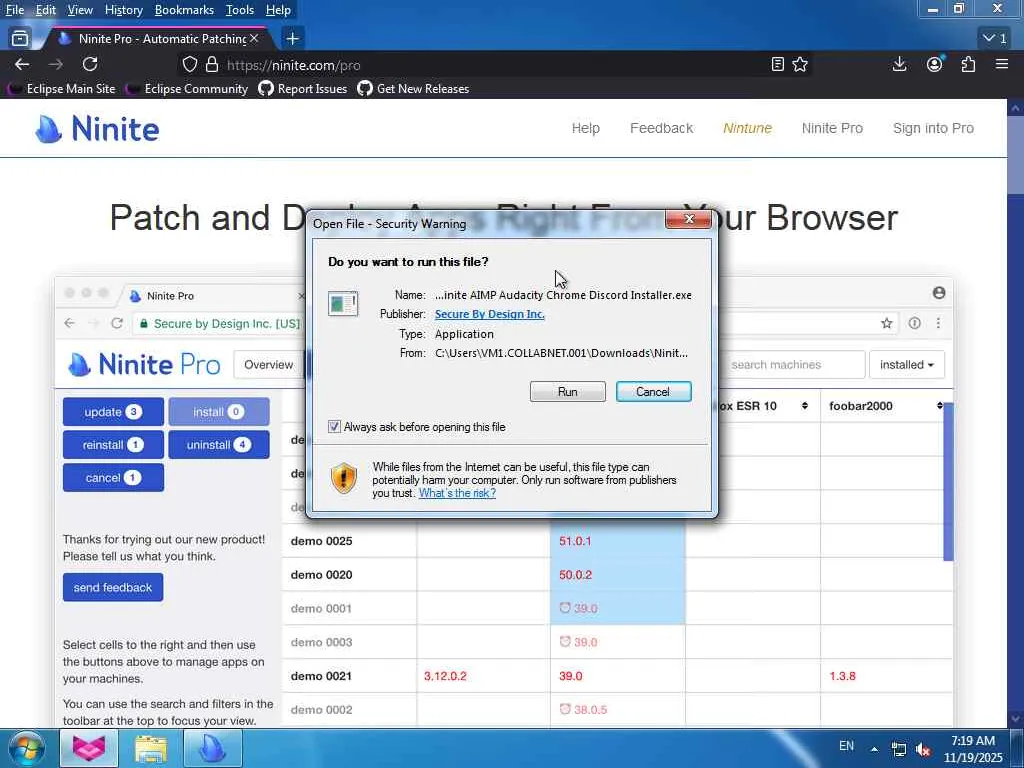Close the Ninite Pro tab
This screenshot has width=1024, height=768.
tap(254, 39)
